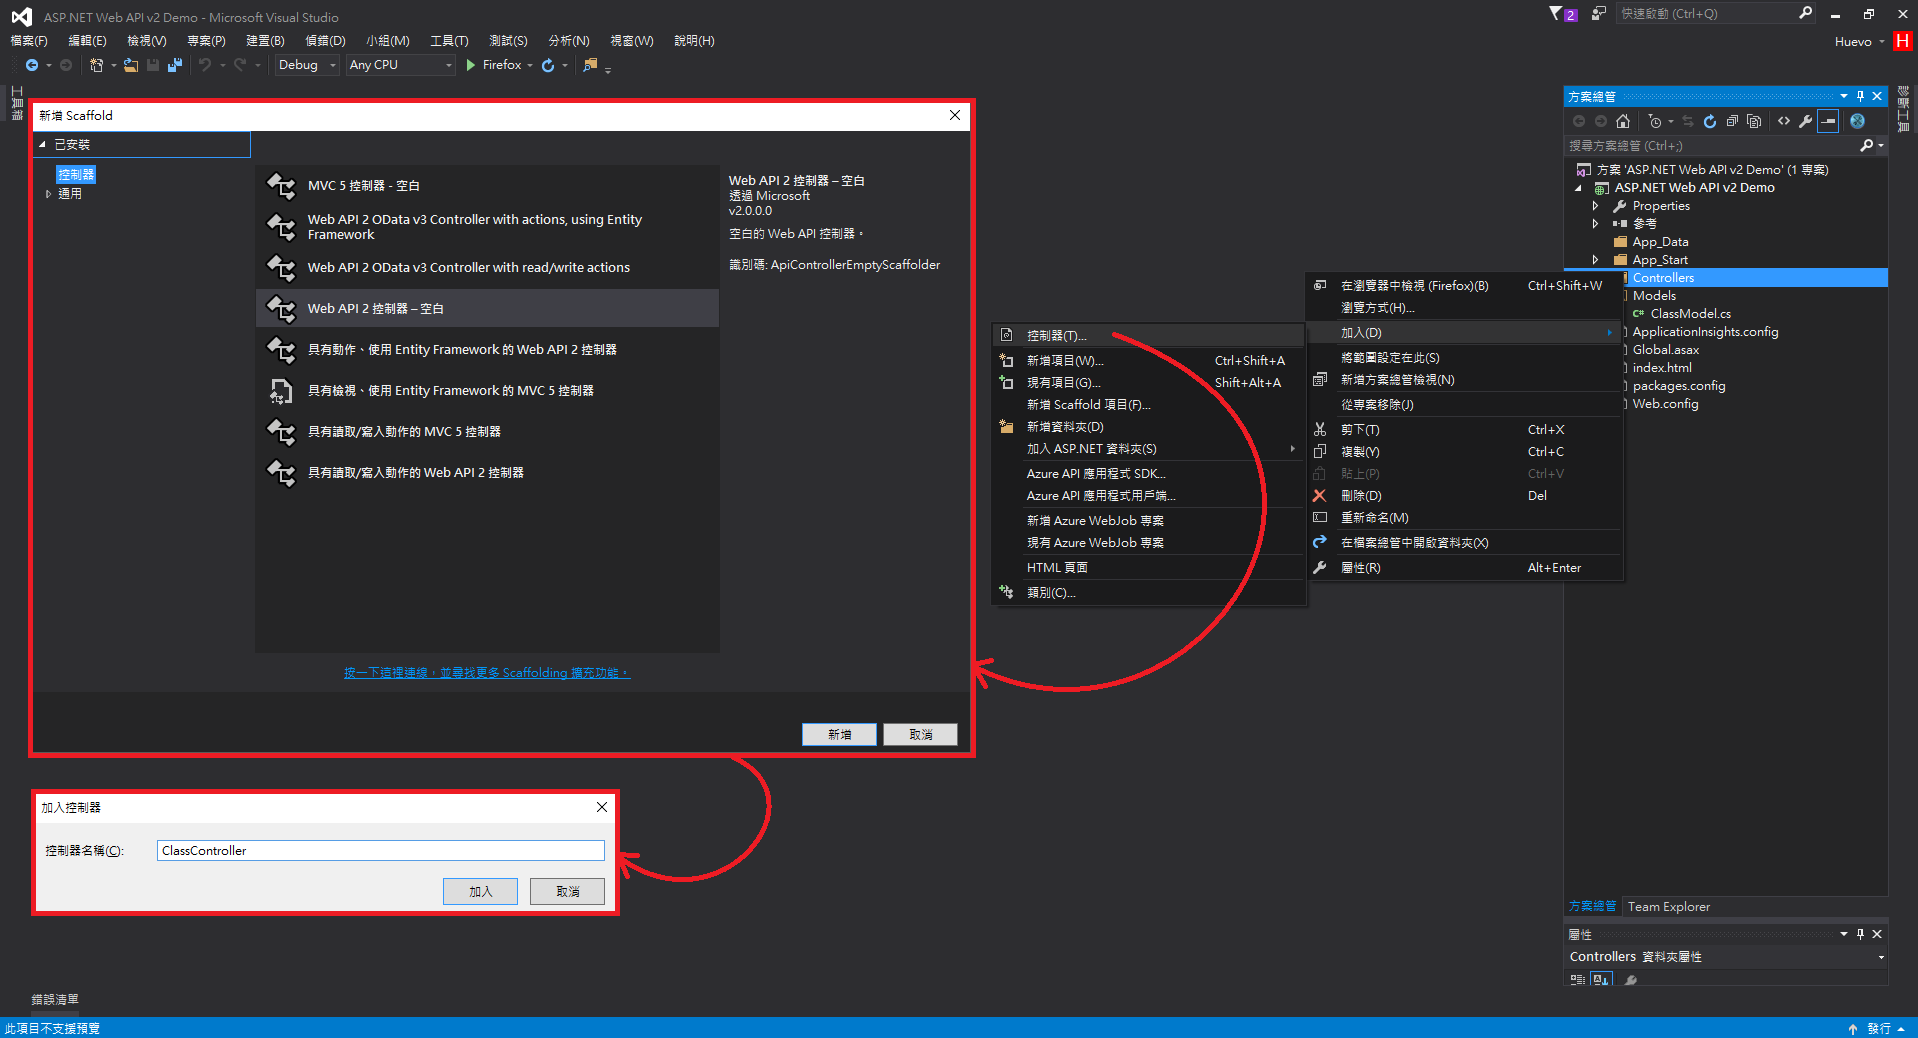Image resolution: width=1918 pixels, height=1038 pixels.
Task: Click the New Project toolbar icon
Action: tap(96, 65)
